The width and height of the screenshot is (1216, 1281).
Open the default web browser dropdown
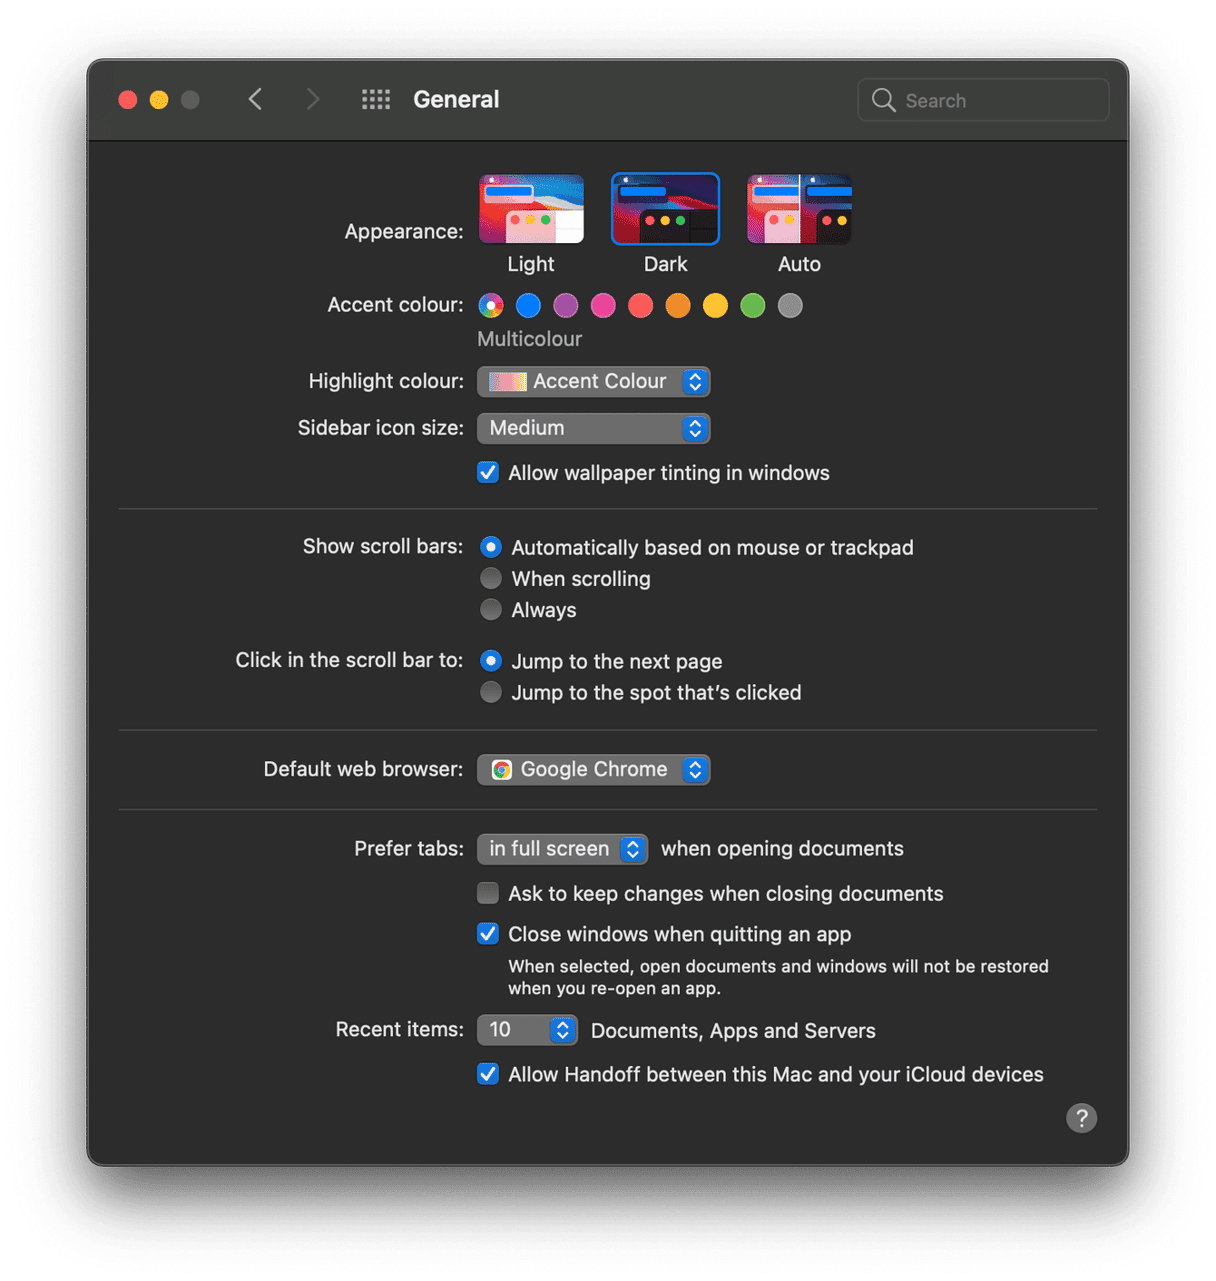(x=593, y=769)
